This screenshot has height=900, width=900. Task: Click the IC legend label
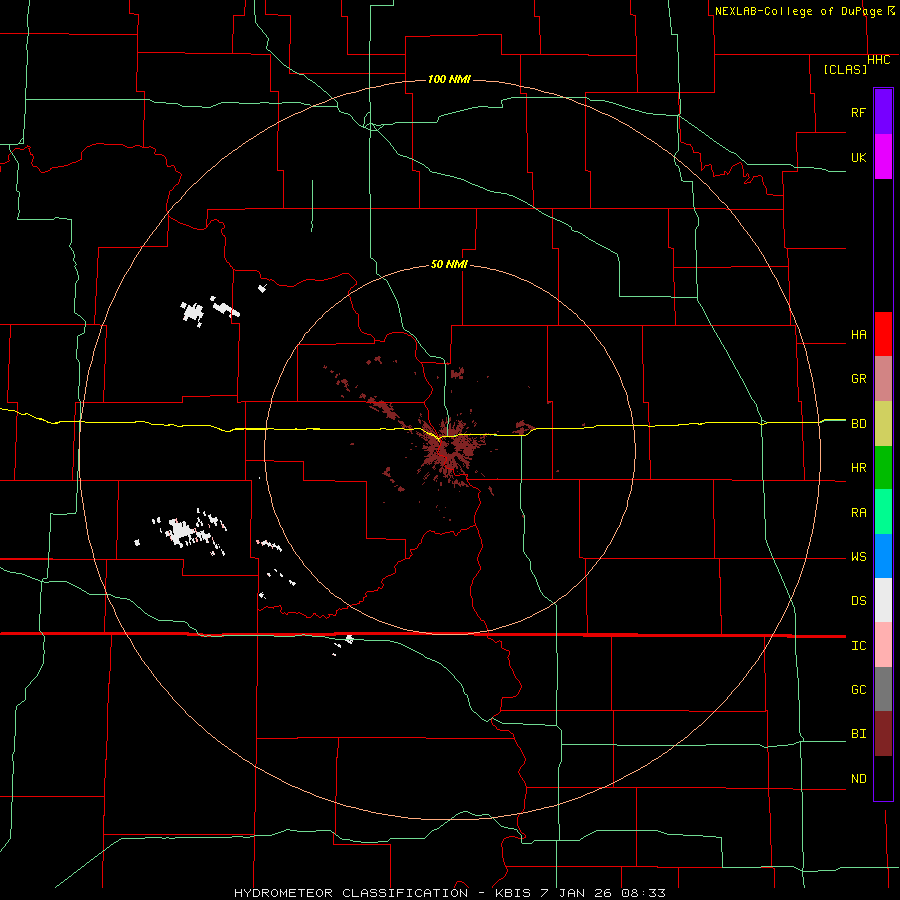(x=858, y=646)
